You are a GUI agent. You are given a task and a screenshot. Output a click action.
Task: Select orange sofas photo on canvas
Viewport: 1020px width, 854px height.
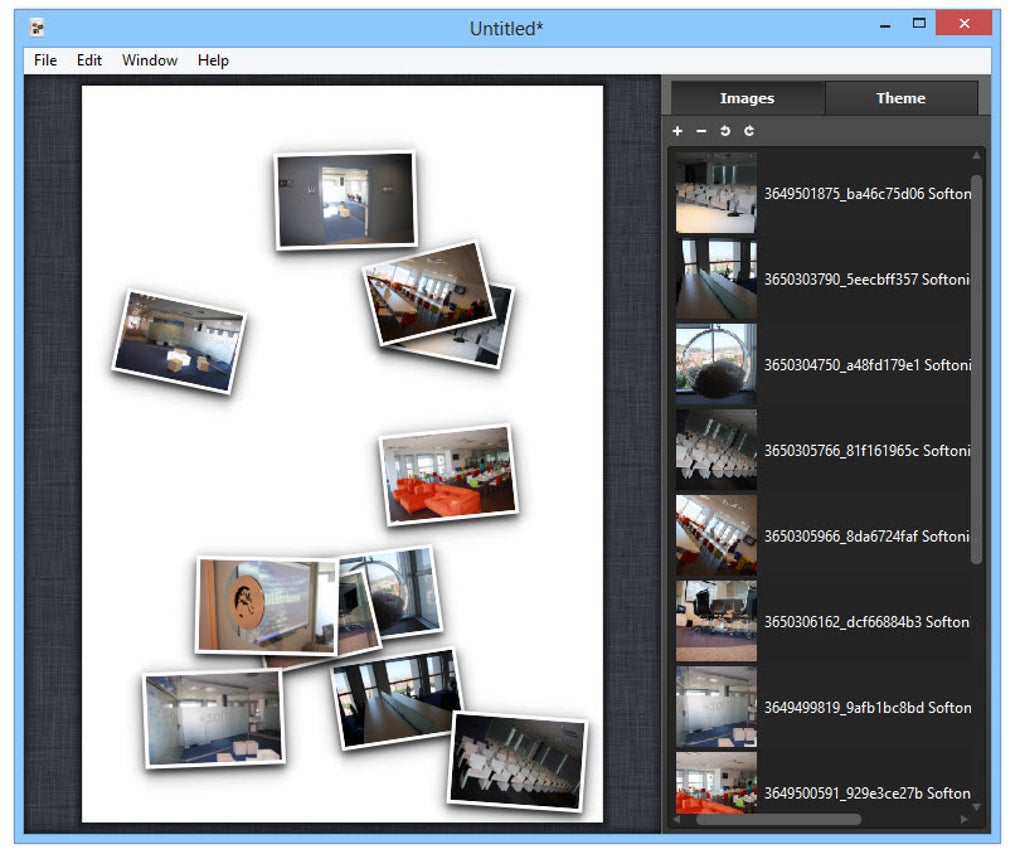click(x=449, y=475)
